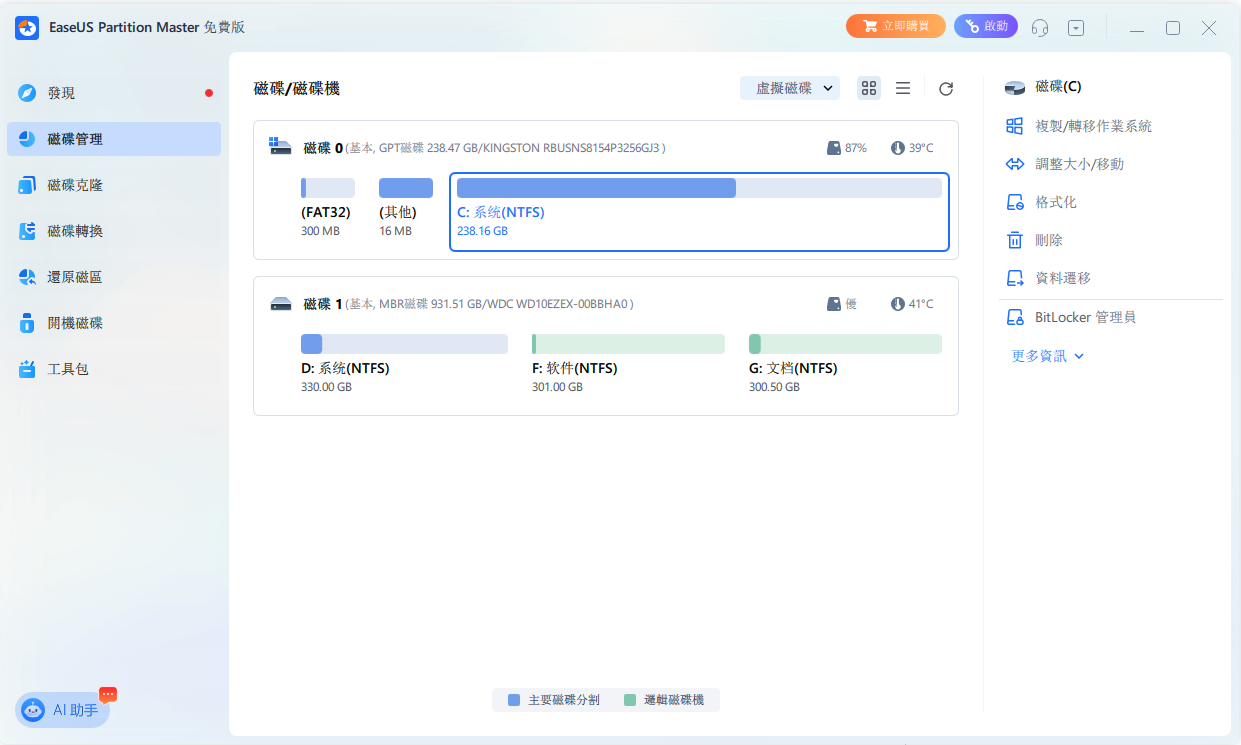Click the 刪除 trash icon
This screenshot has width=1241, height=745.
coord(1015,240)
